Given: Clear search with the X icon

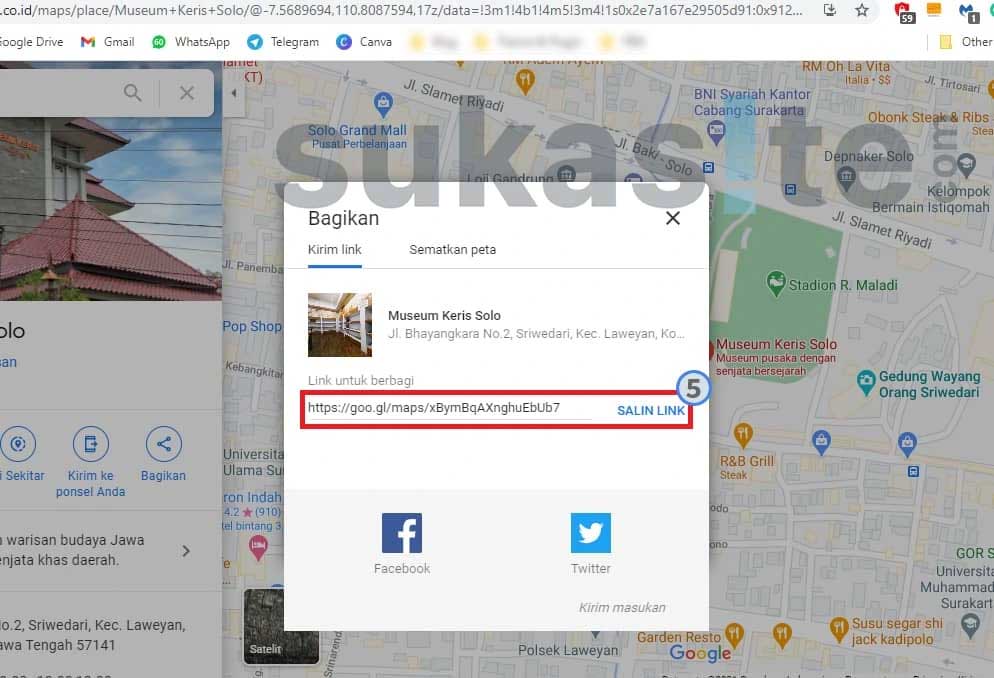Looking at the screenshot, I should click(x=186, y=93).
